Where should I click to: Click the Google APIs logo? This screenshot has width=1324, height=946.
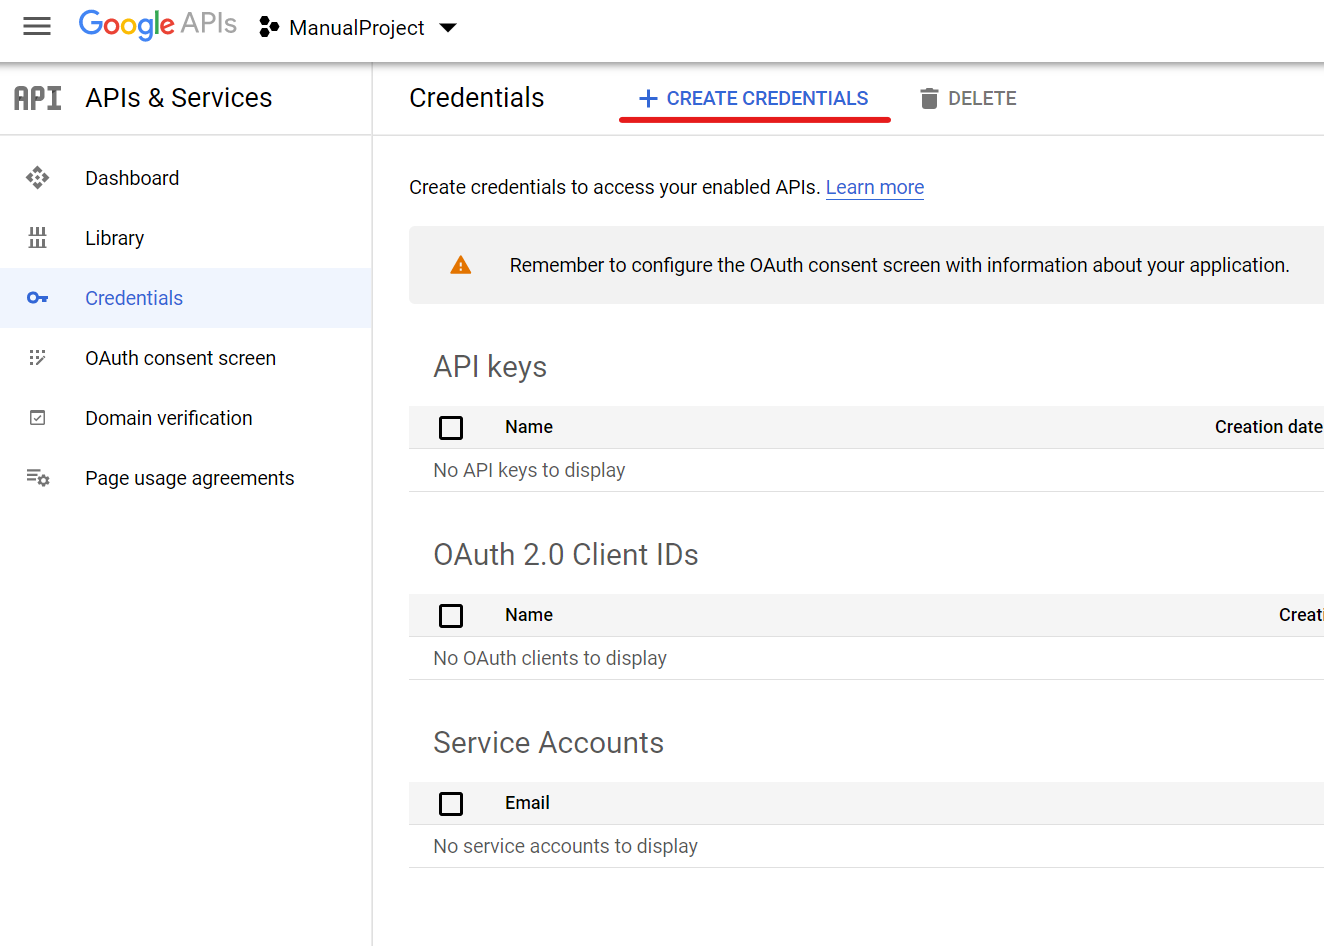tap(157, 25)
